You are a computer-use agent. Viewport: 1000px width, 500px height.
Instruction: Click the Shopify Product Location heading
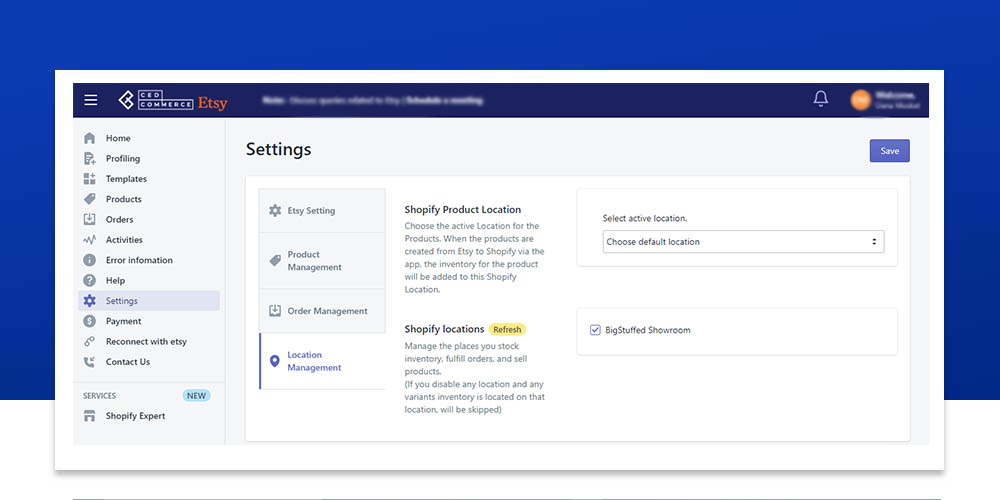[x=462, y=209]
